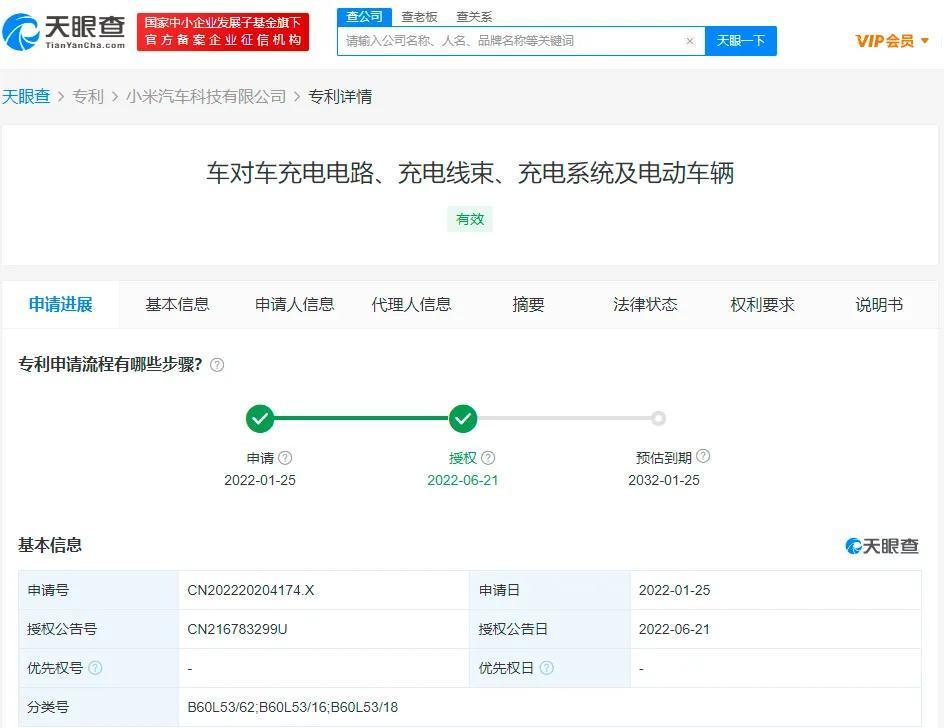Screen dimensions: 944x728
Task: Click classification B60L53/62;B60L53/16;B60L53/18
Action: pyautogui.click(x=293, y=707)
